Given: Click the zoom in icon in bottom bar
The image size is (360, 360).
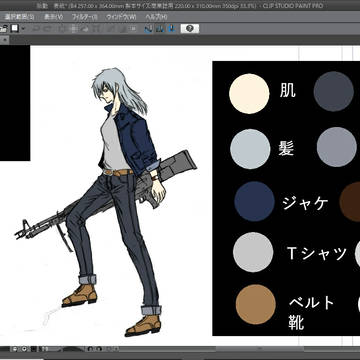Looking at the screenshot, I should pos(24,349).
